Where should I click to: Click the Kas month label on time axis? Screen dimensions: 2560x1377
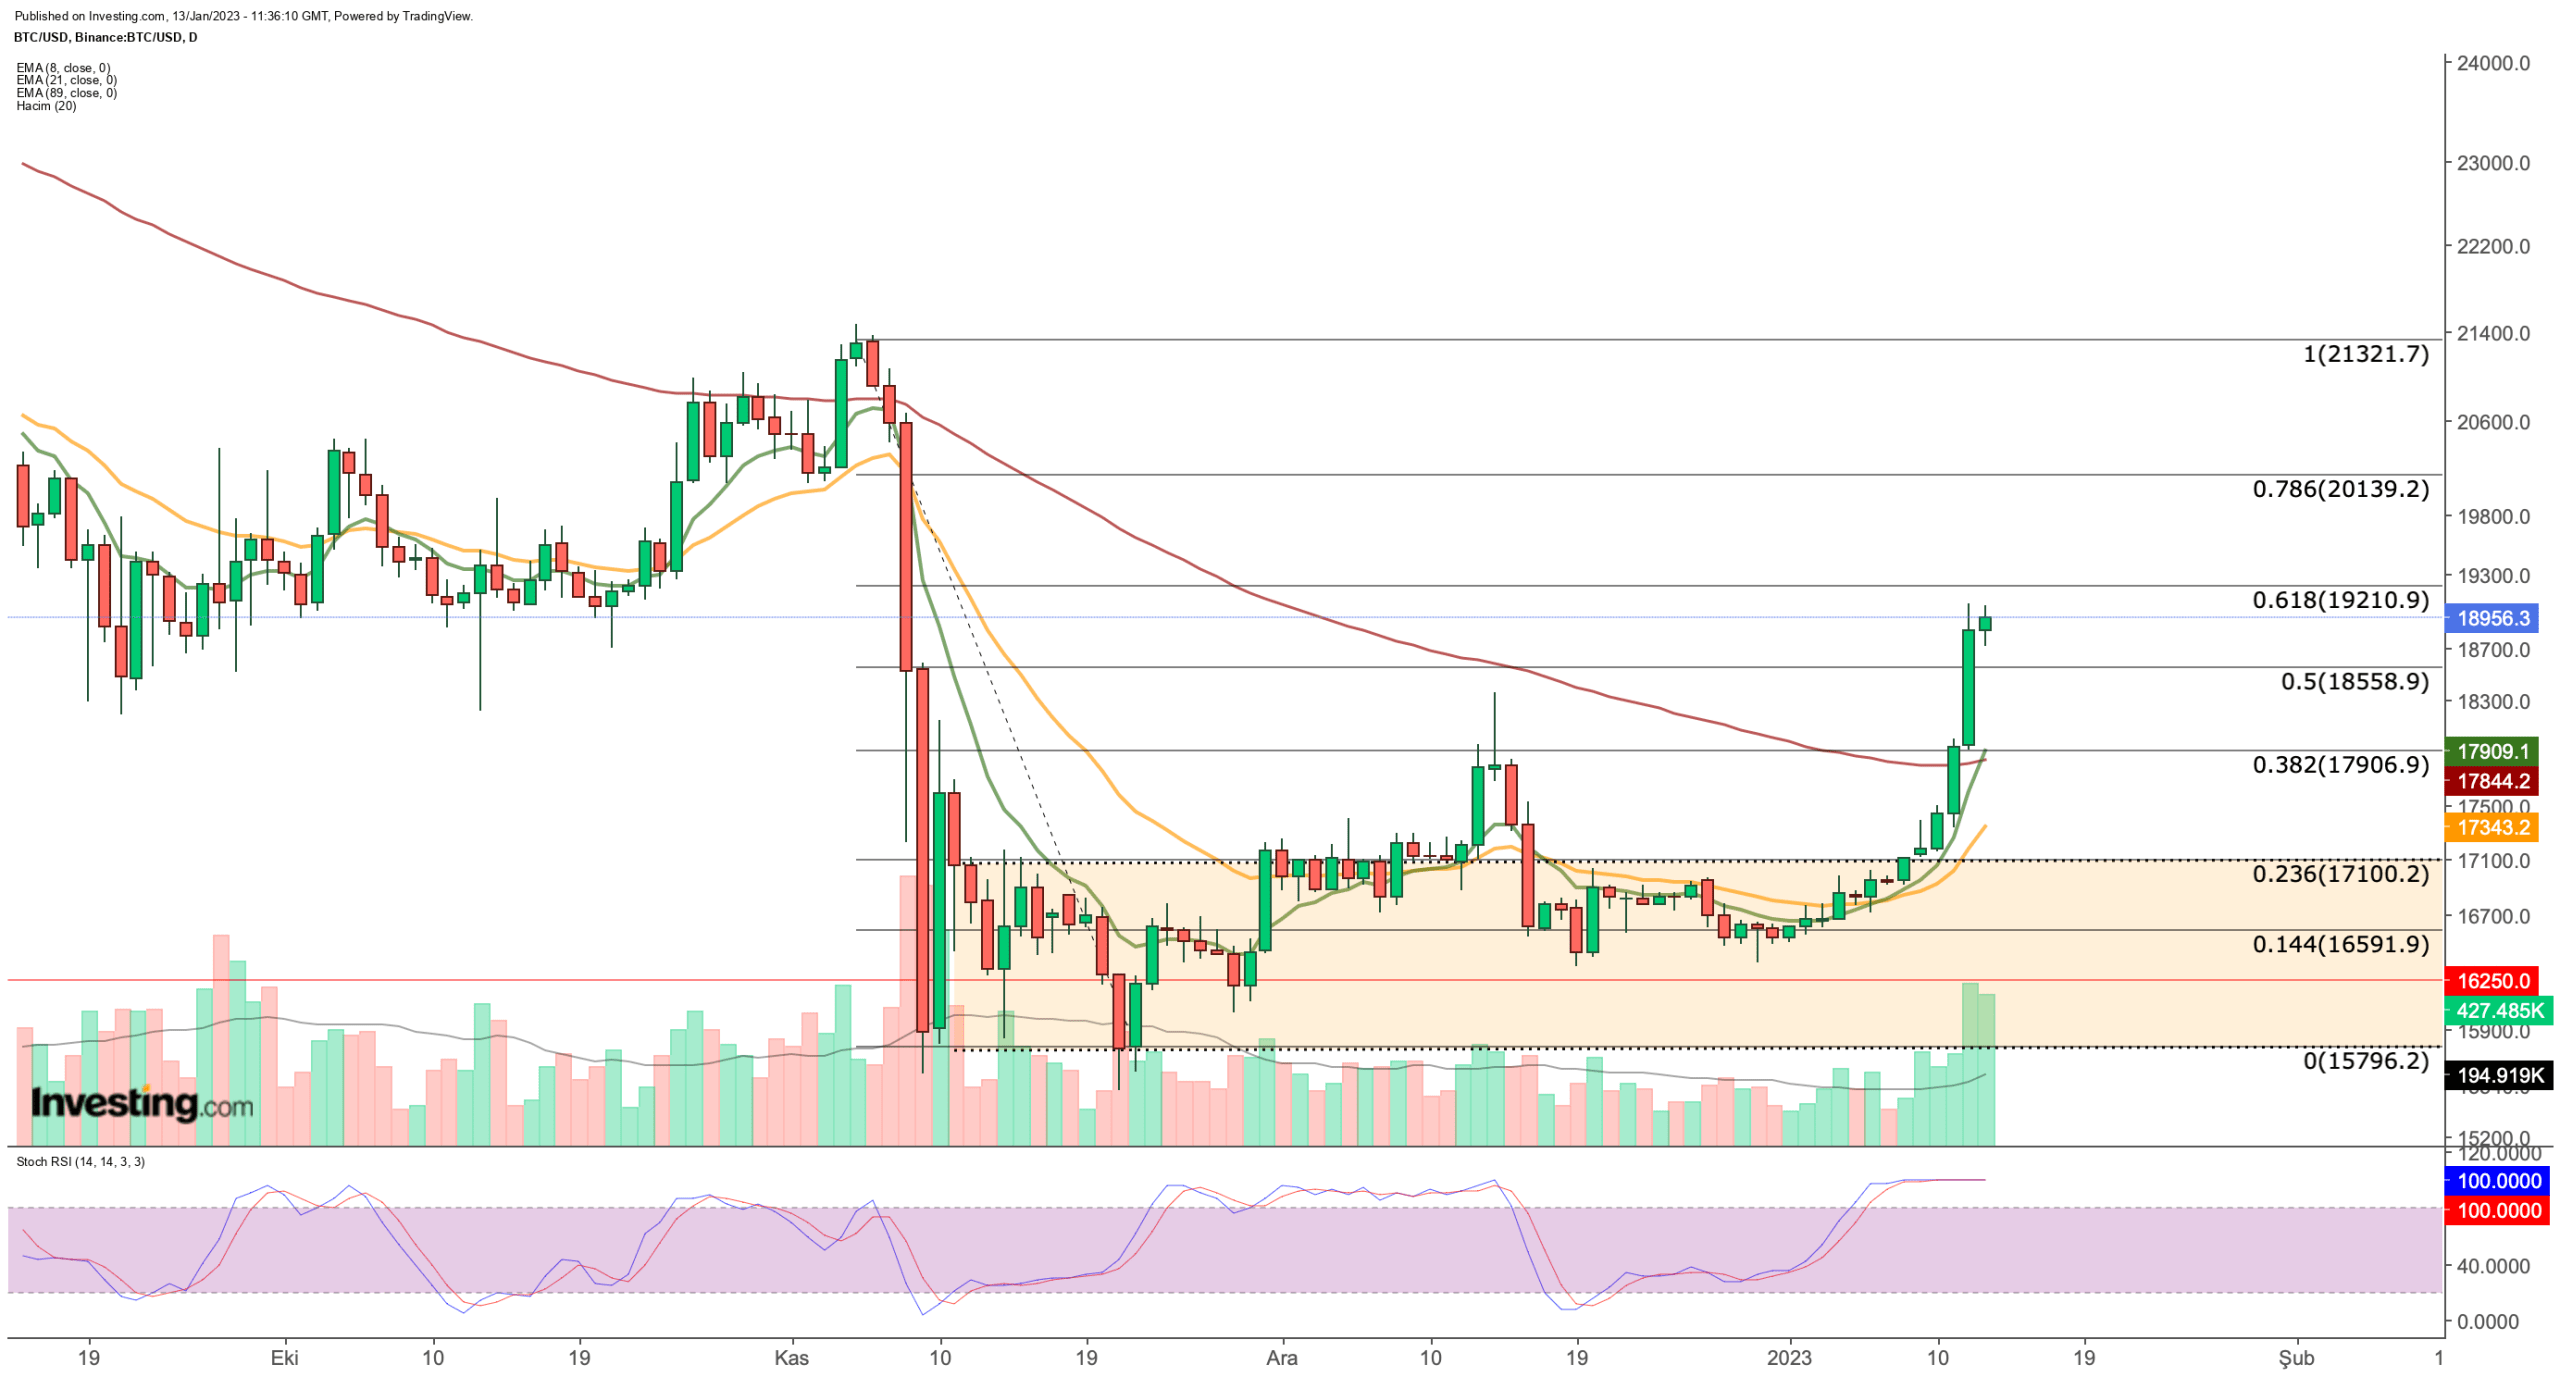click(x=792, y=1357)
